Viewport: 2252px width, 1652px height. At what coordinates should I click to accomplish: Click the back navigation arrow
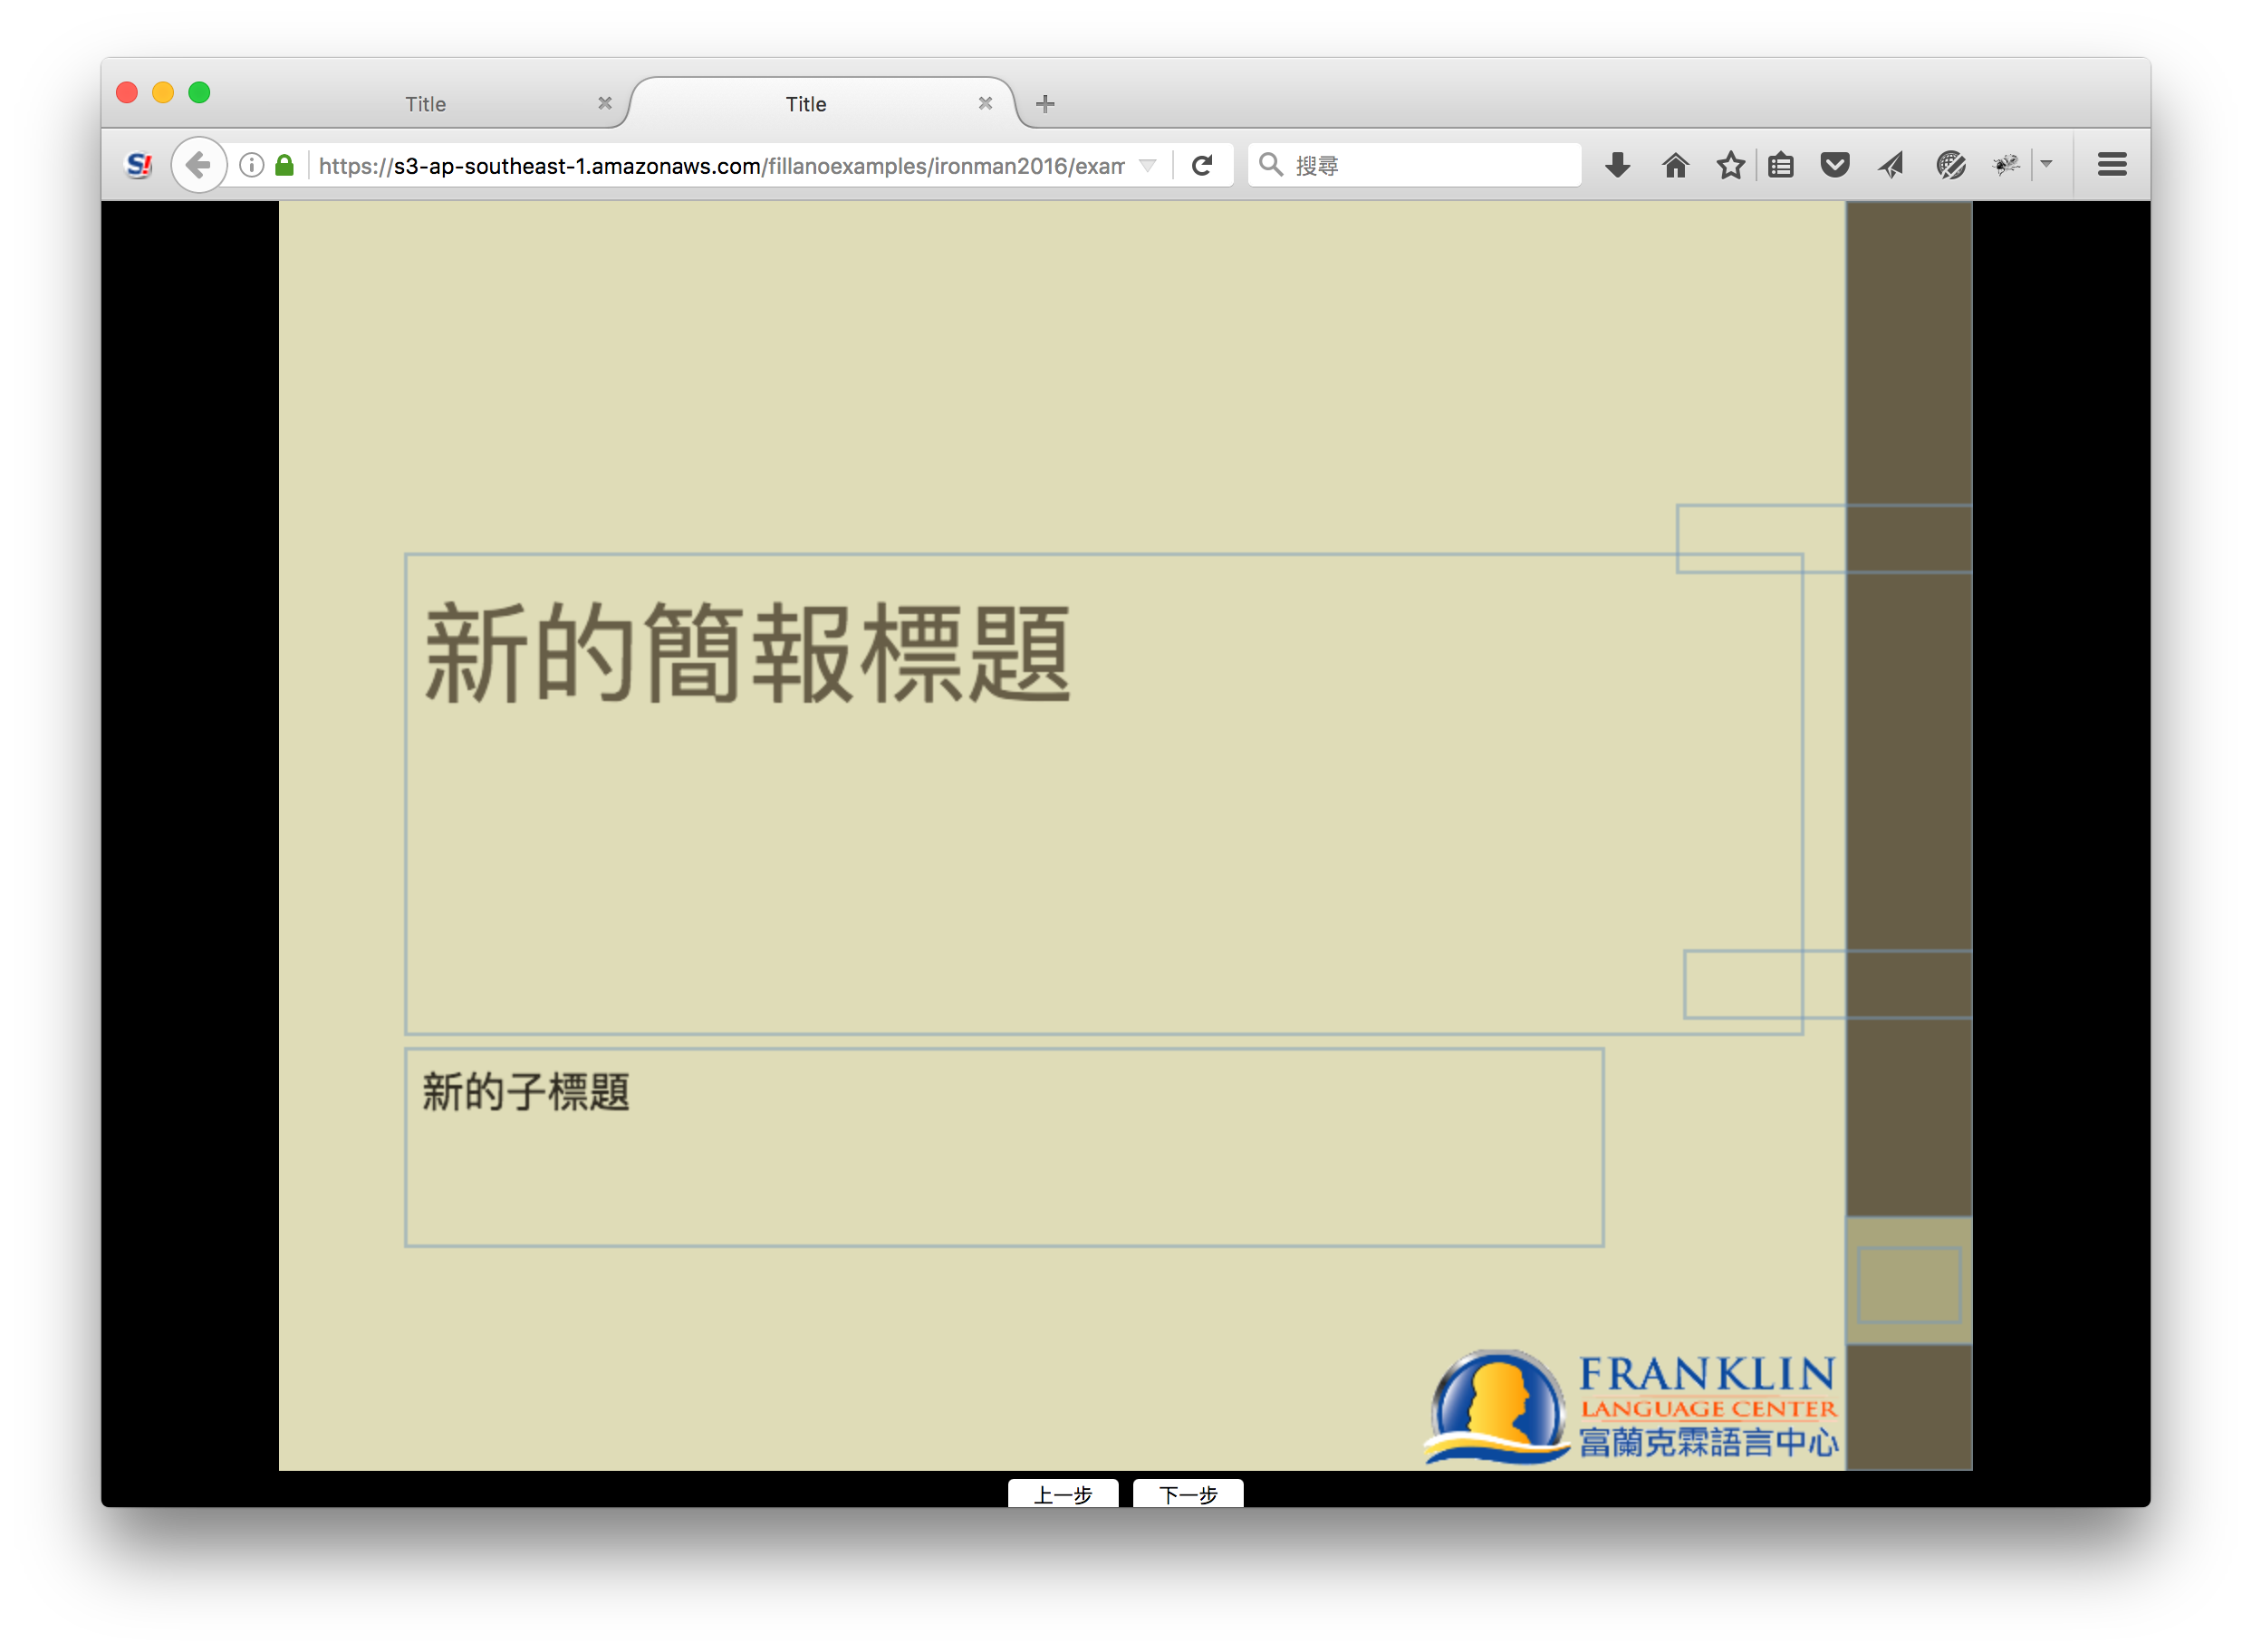tap(198, 165)
